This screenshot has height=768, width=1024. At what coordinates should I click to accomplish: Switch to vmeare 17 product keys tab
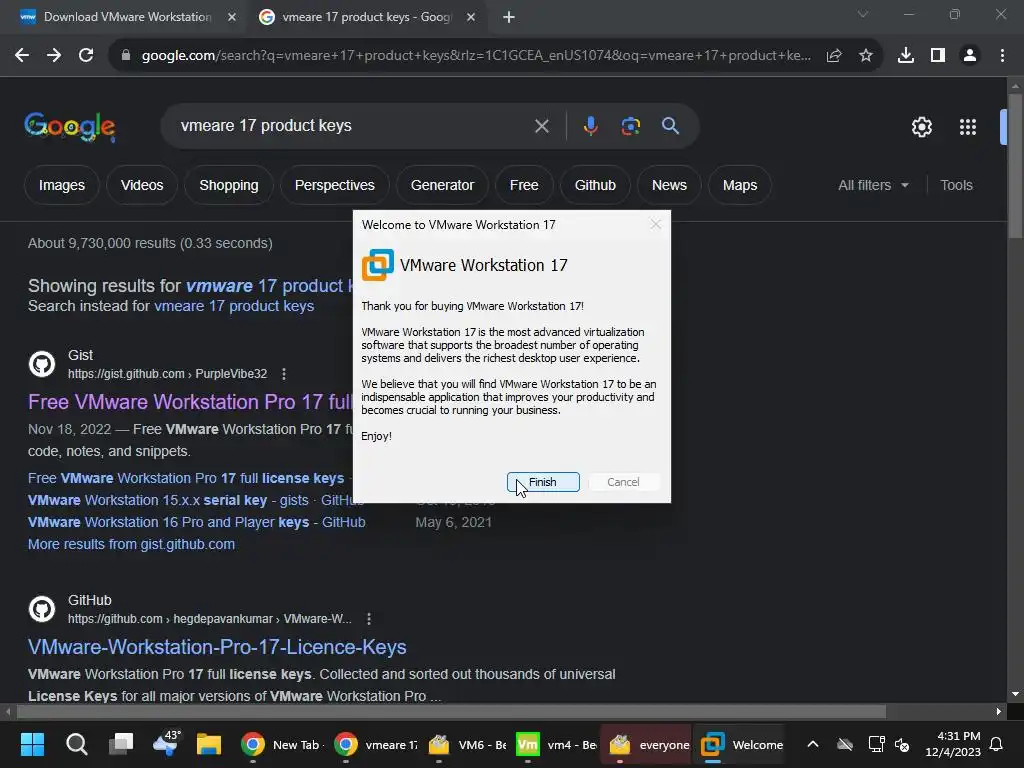click(x=366, y=17)
